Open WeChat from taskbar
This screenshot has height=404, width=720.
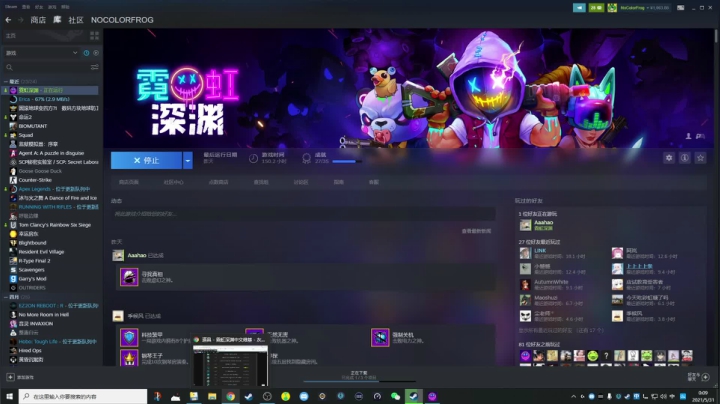coord(395,396)
